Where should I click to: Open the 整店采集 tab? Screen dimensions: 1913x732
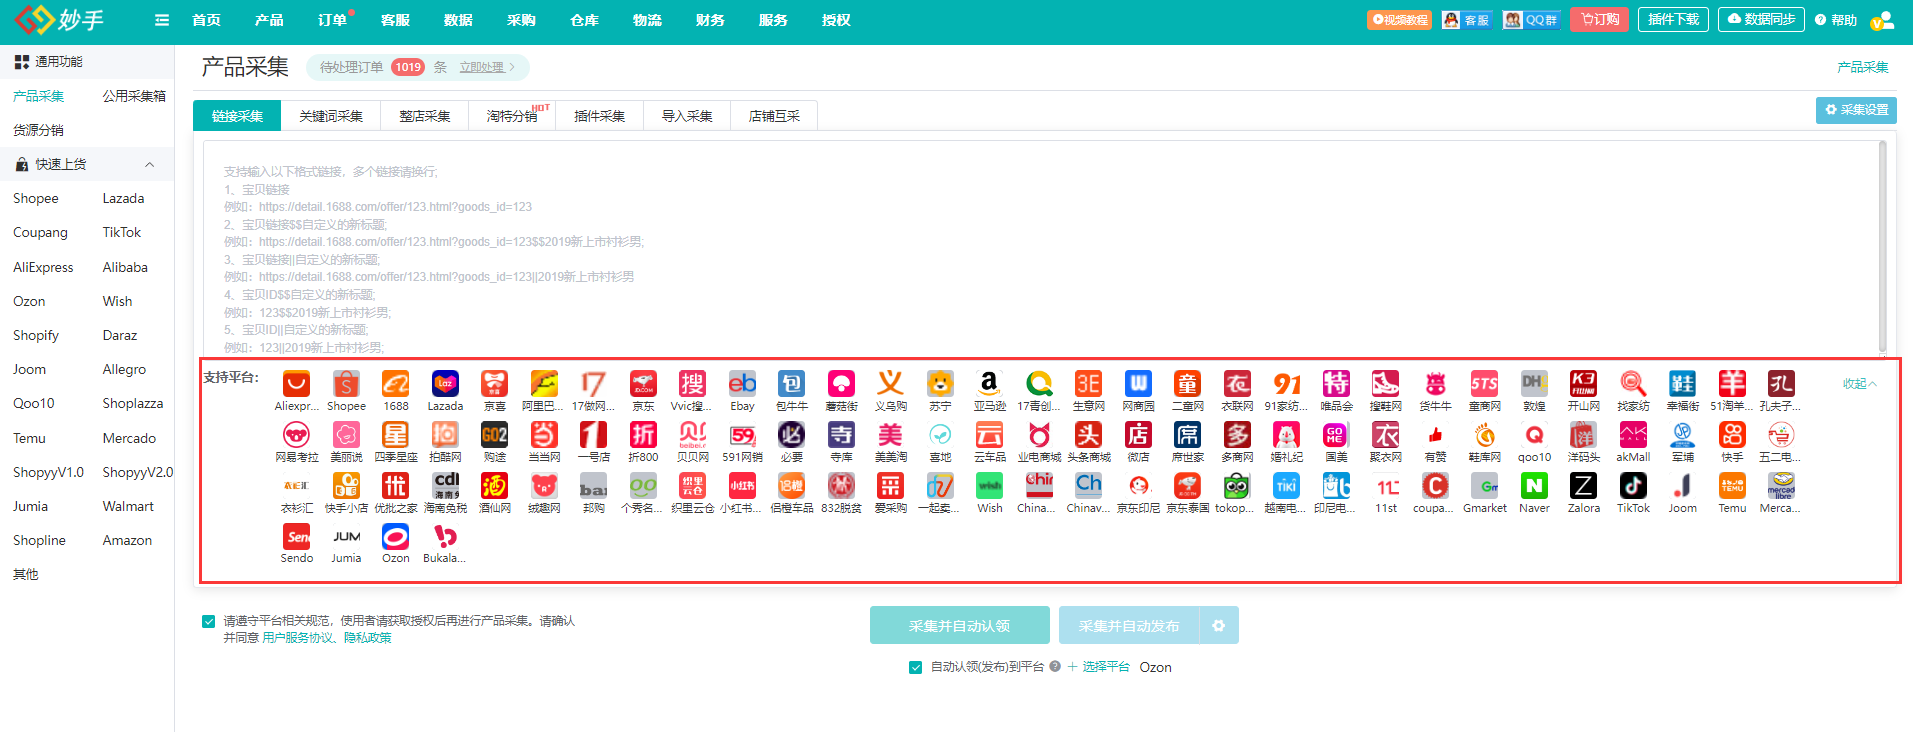(x=424, y=116)
